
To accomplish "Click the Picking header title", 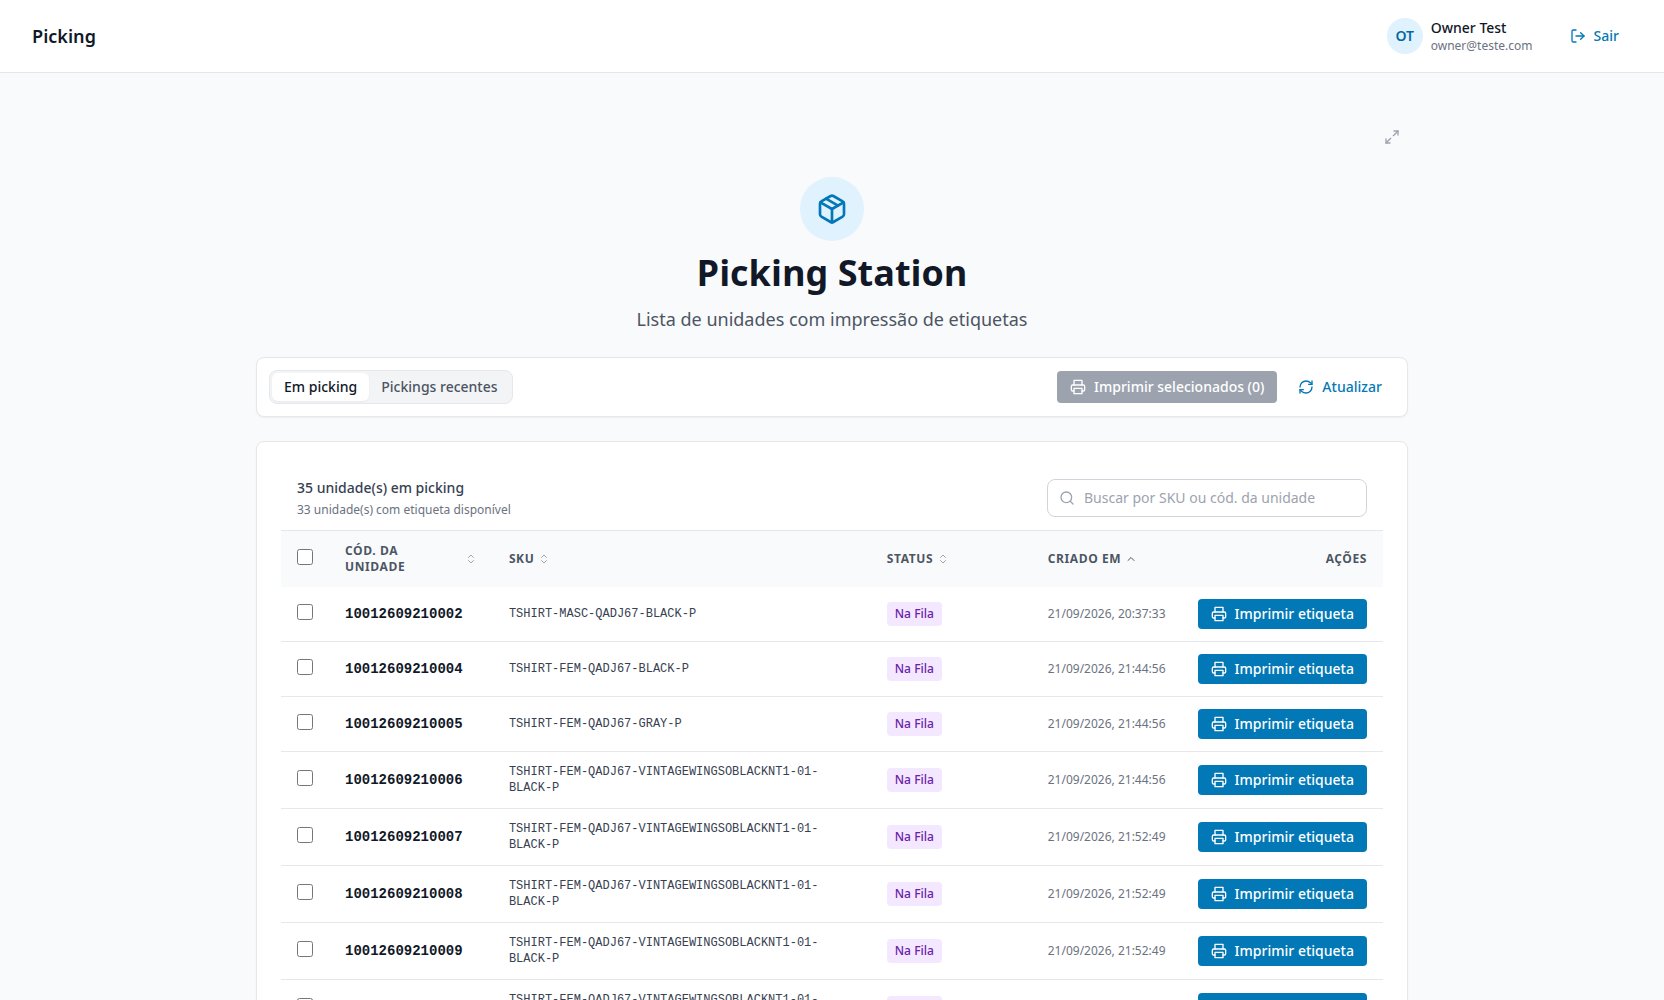I will click(x=64, y=36).
